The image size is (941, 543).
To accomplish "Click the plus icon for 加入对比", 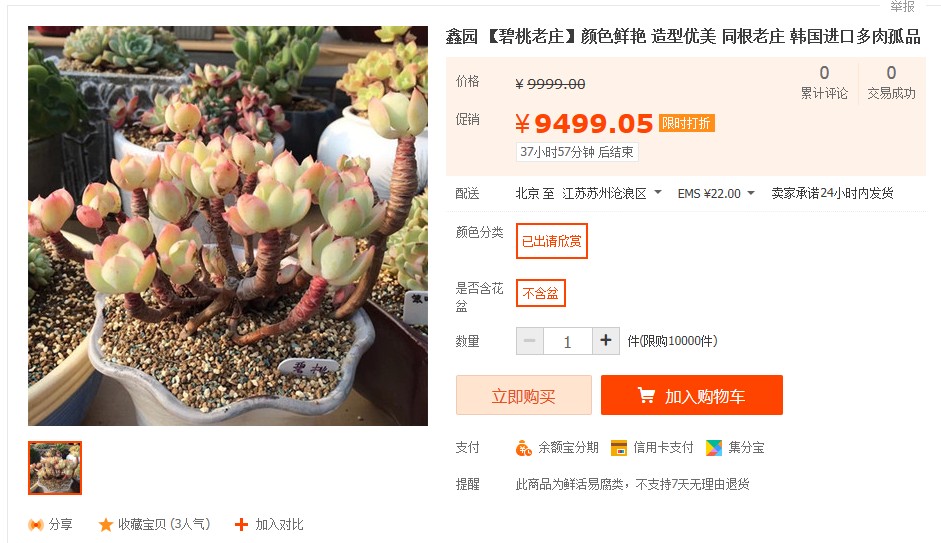I will [241, 525].
